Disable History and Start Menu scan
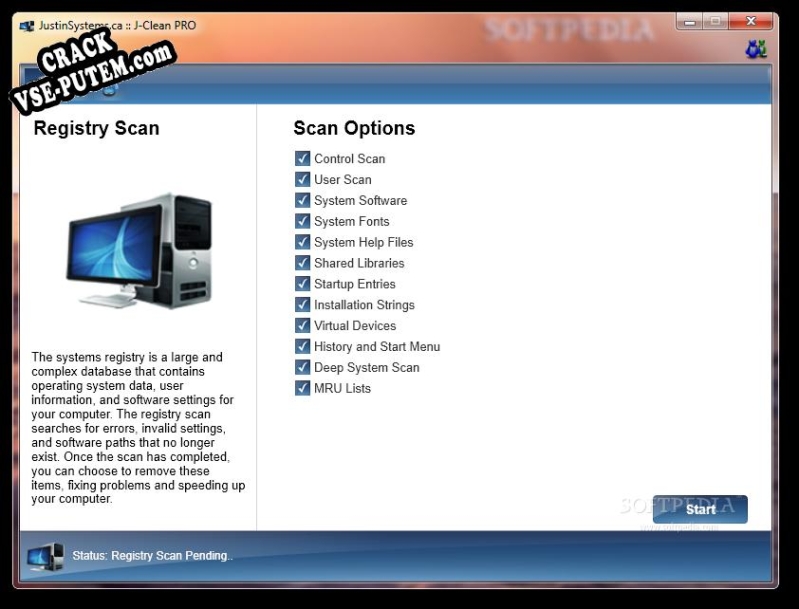Screen dimensions: 799x609 (x=302, y=347)
